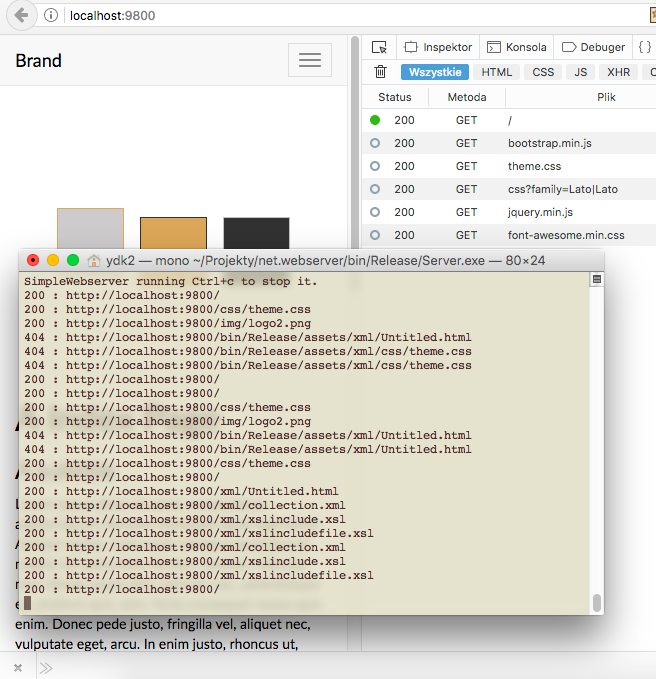
Task: Click the Brand link in navbar
Action: click(x=39, y=61)
